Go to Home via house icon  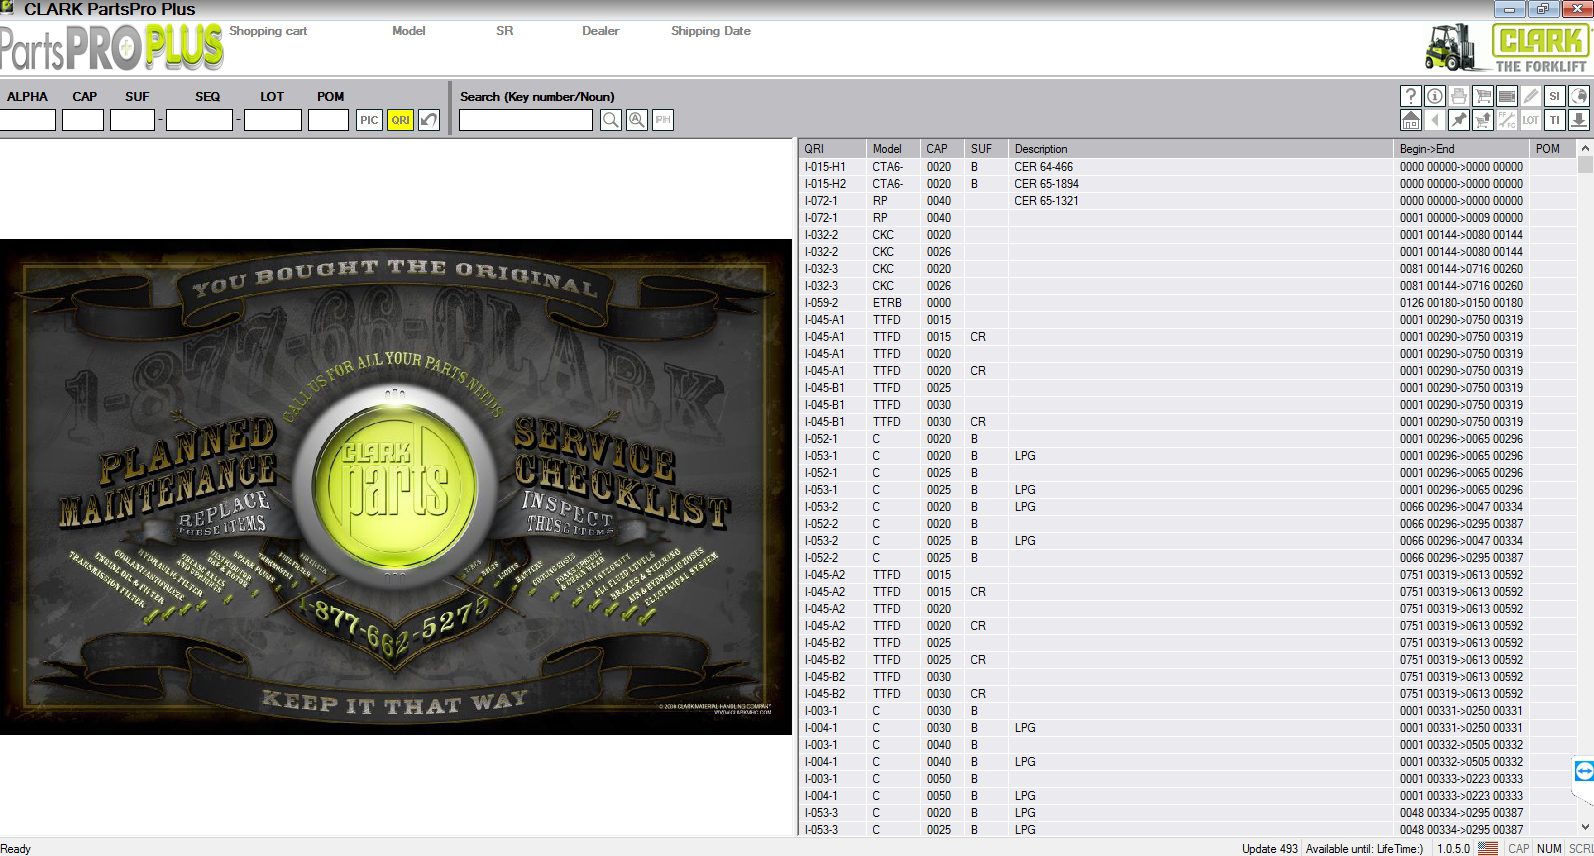(x=1410, y=120)
